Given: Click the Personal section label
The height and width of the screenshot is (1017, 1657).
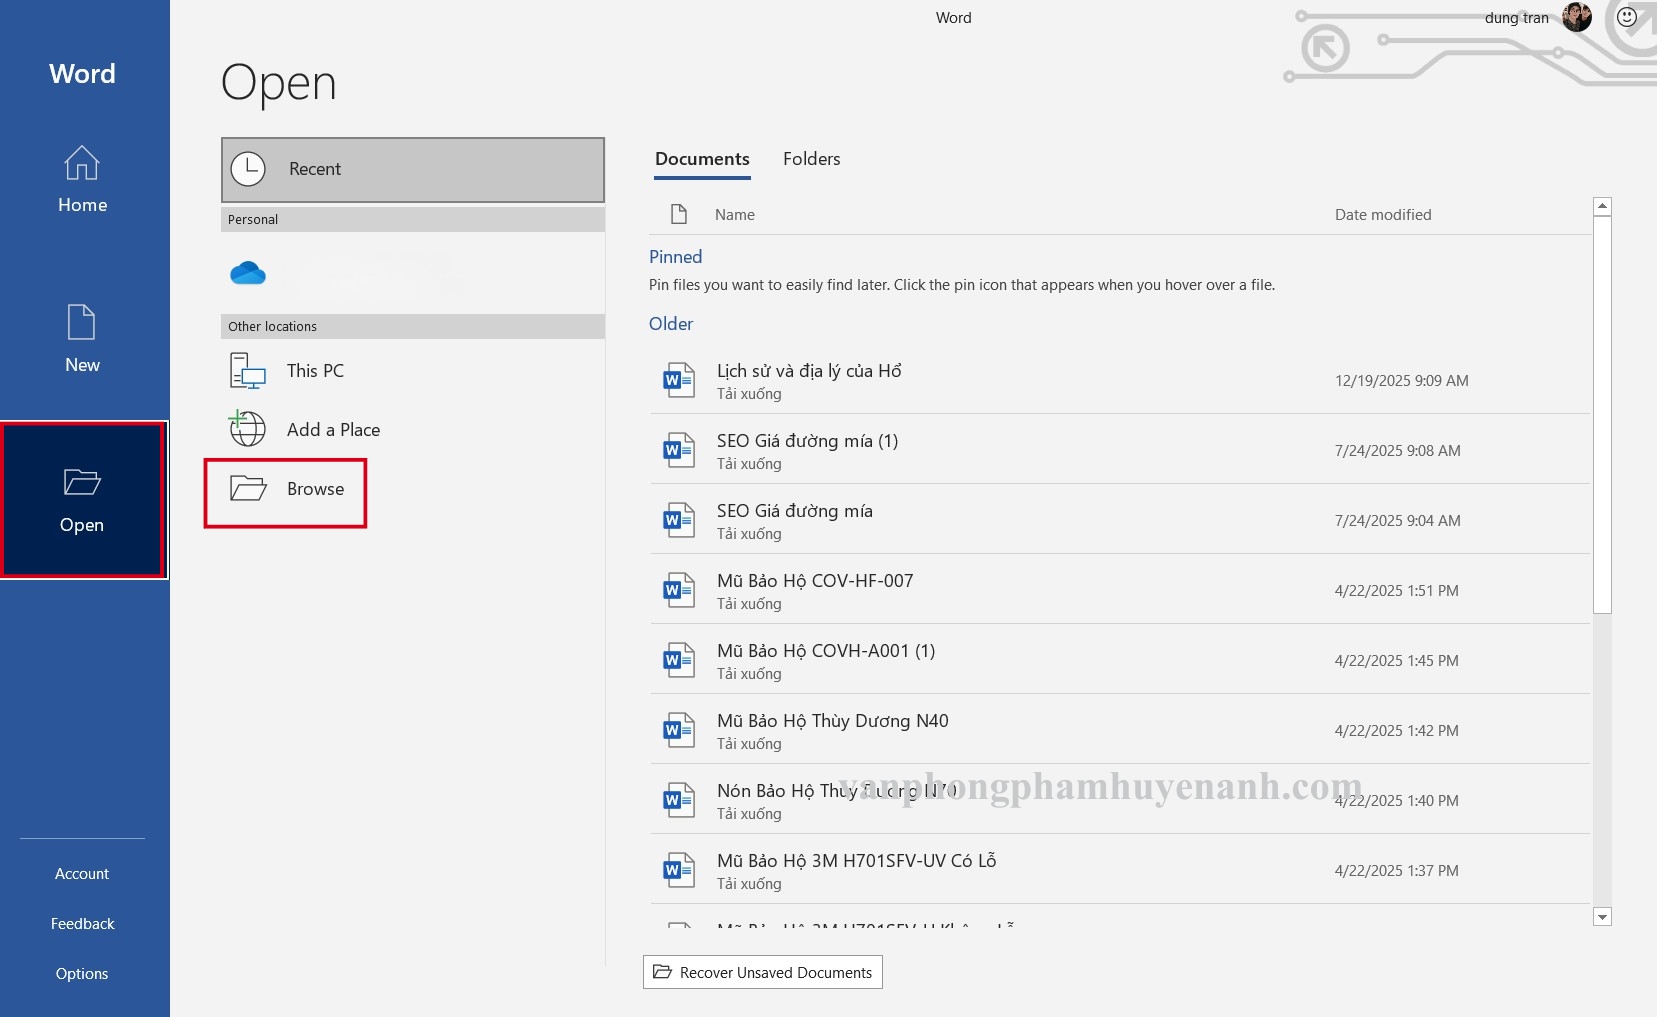Looking at the screenshot, I should [x=253, y=220].
